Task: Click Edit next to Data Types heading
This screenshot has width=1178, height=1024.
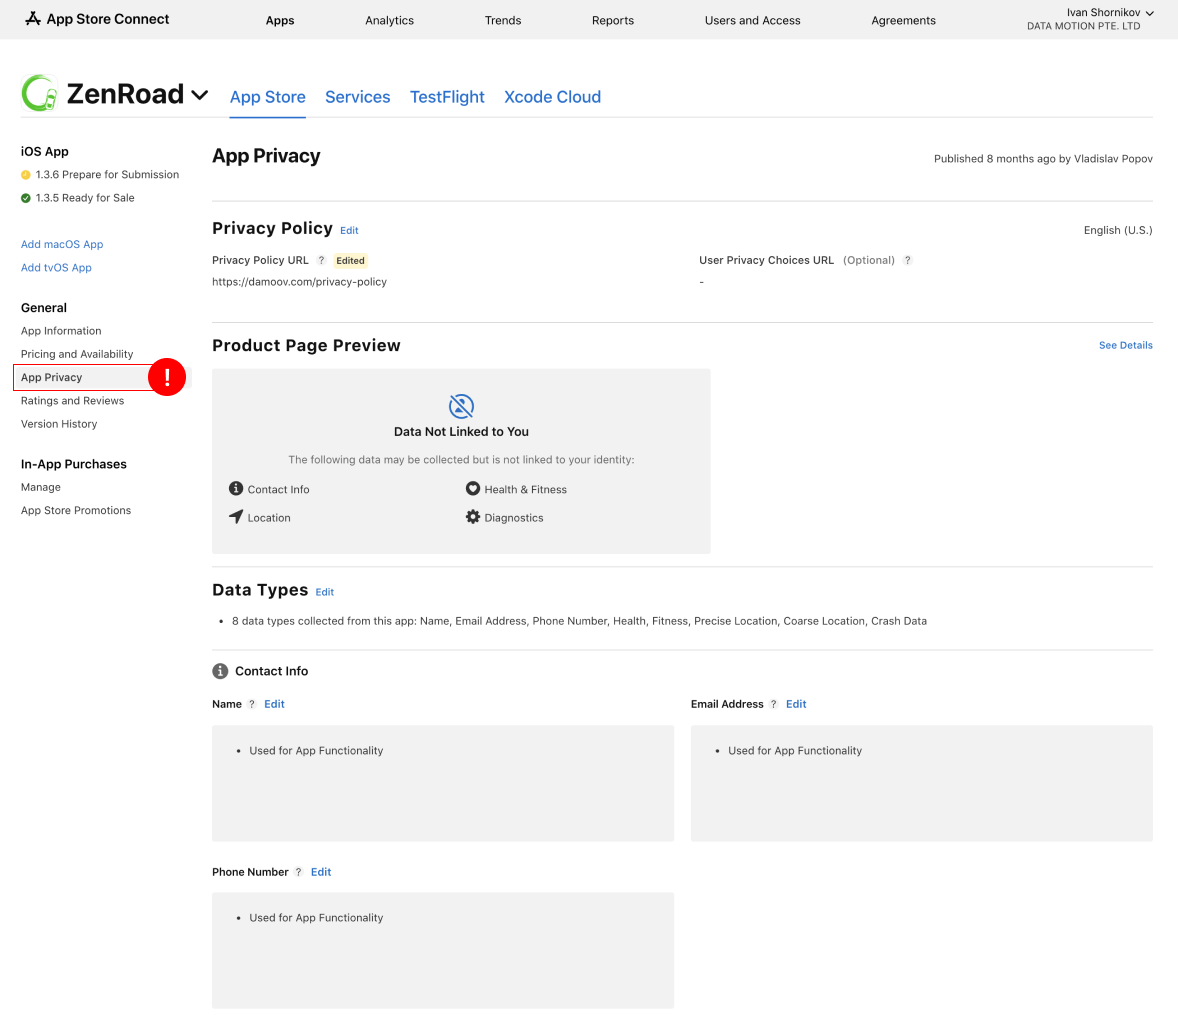Action: 325,593
